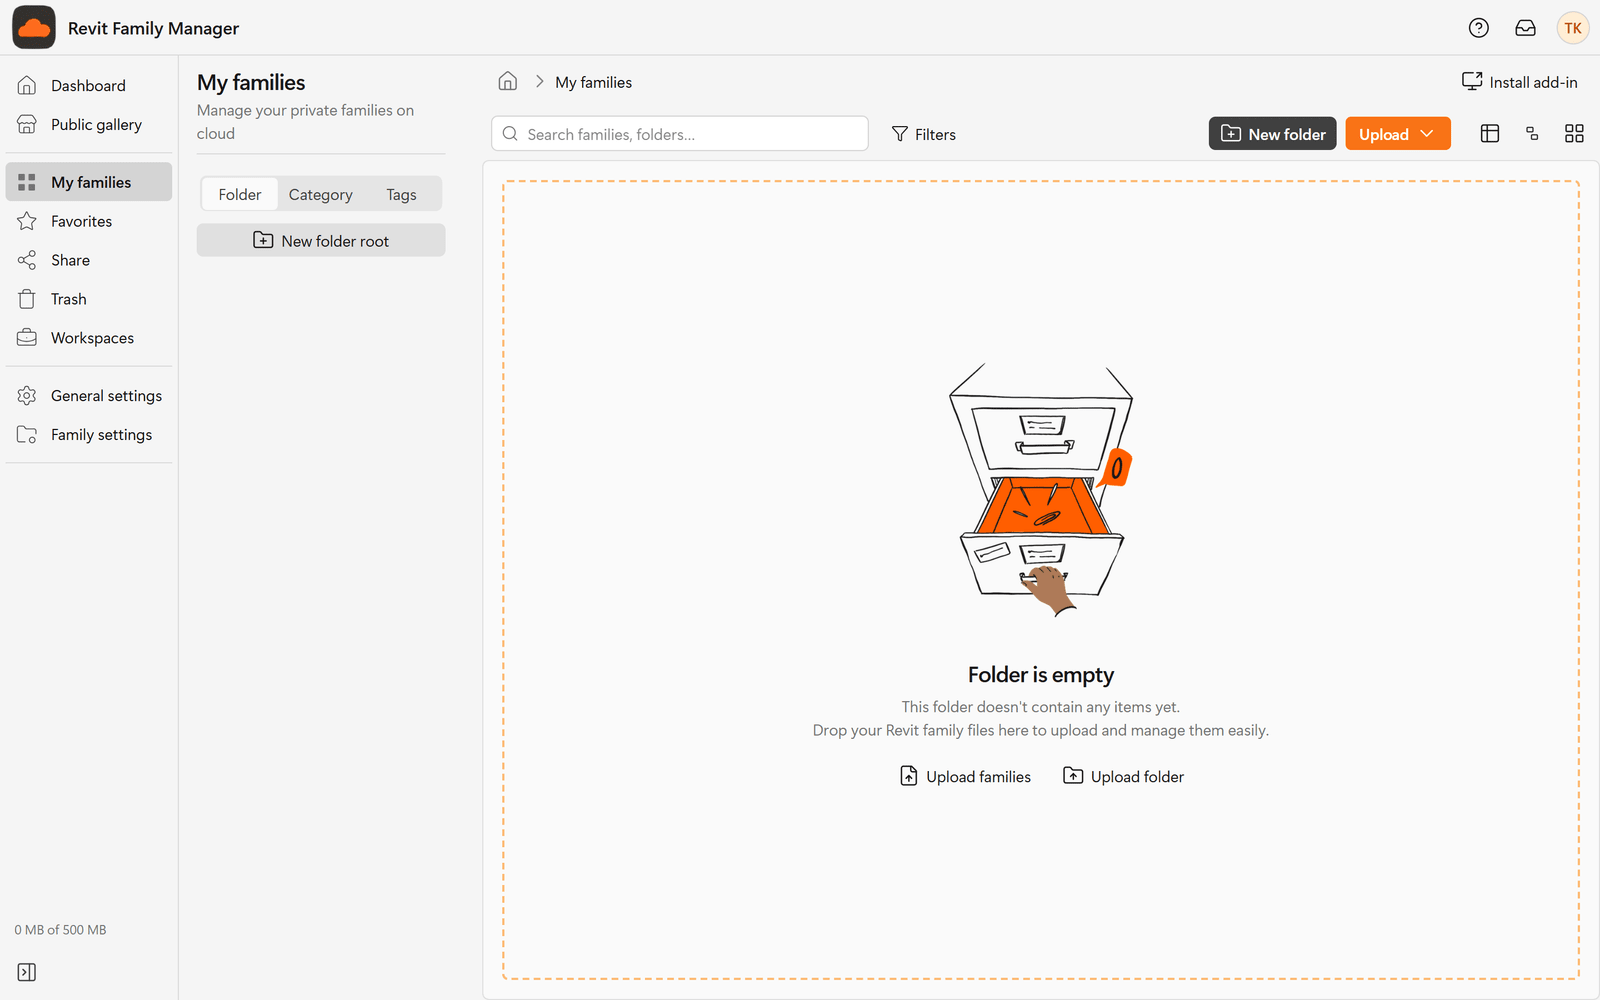Switch to table list view
The width and height of the screenshot is (1600, 1000).
tap(1490, 134)
